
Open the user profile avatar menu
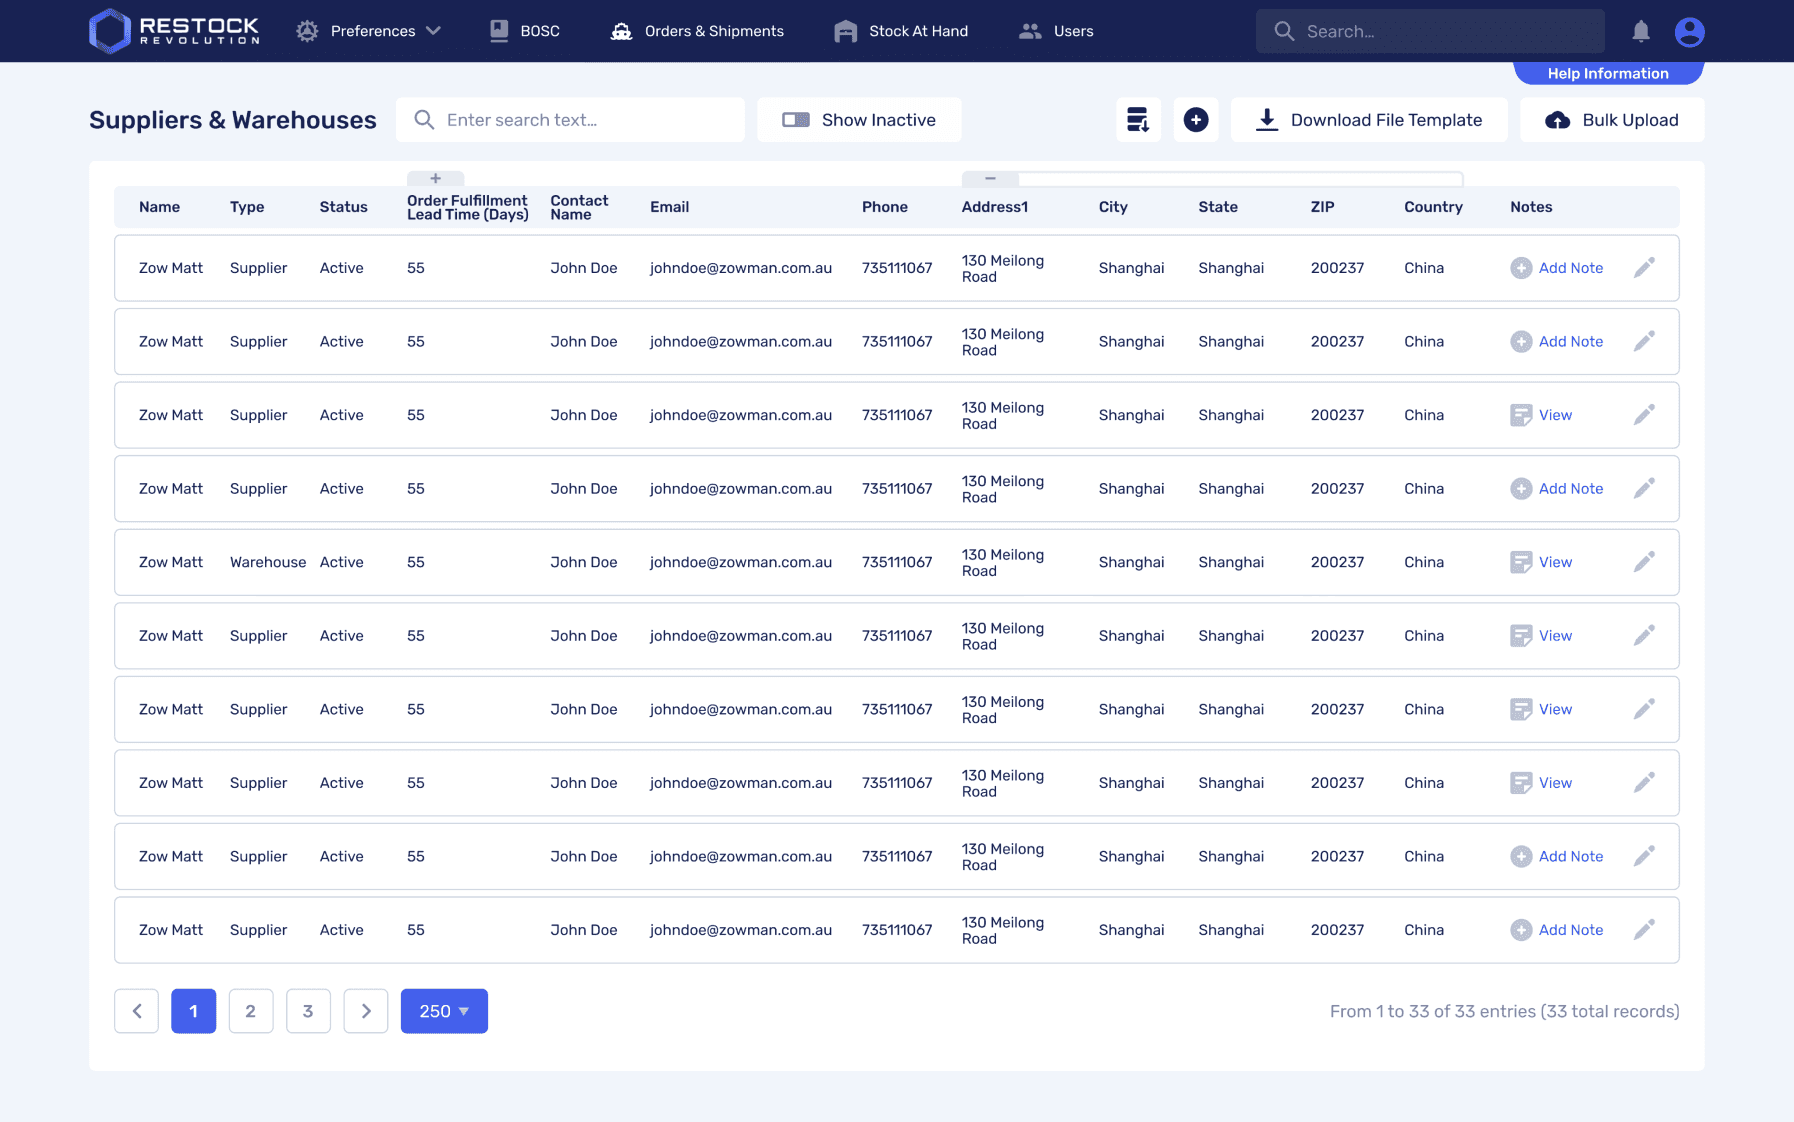coord(1690,32)
